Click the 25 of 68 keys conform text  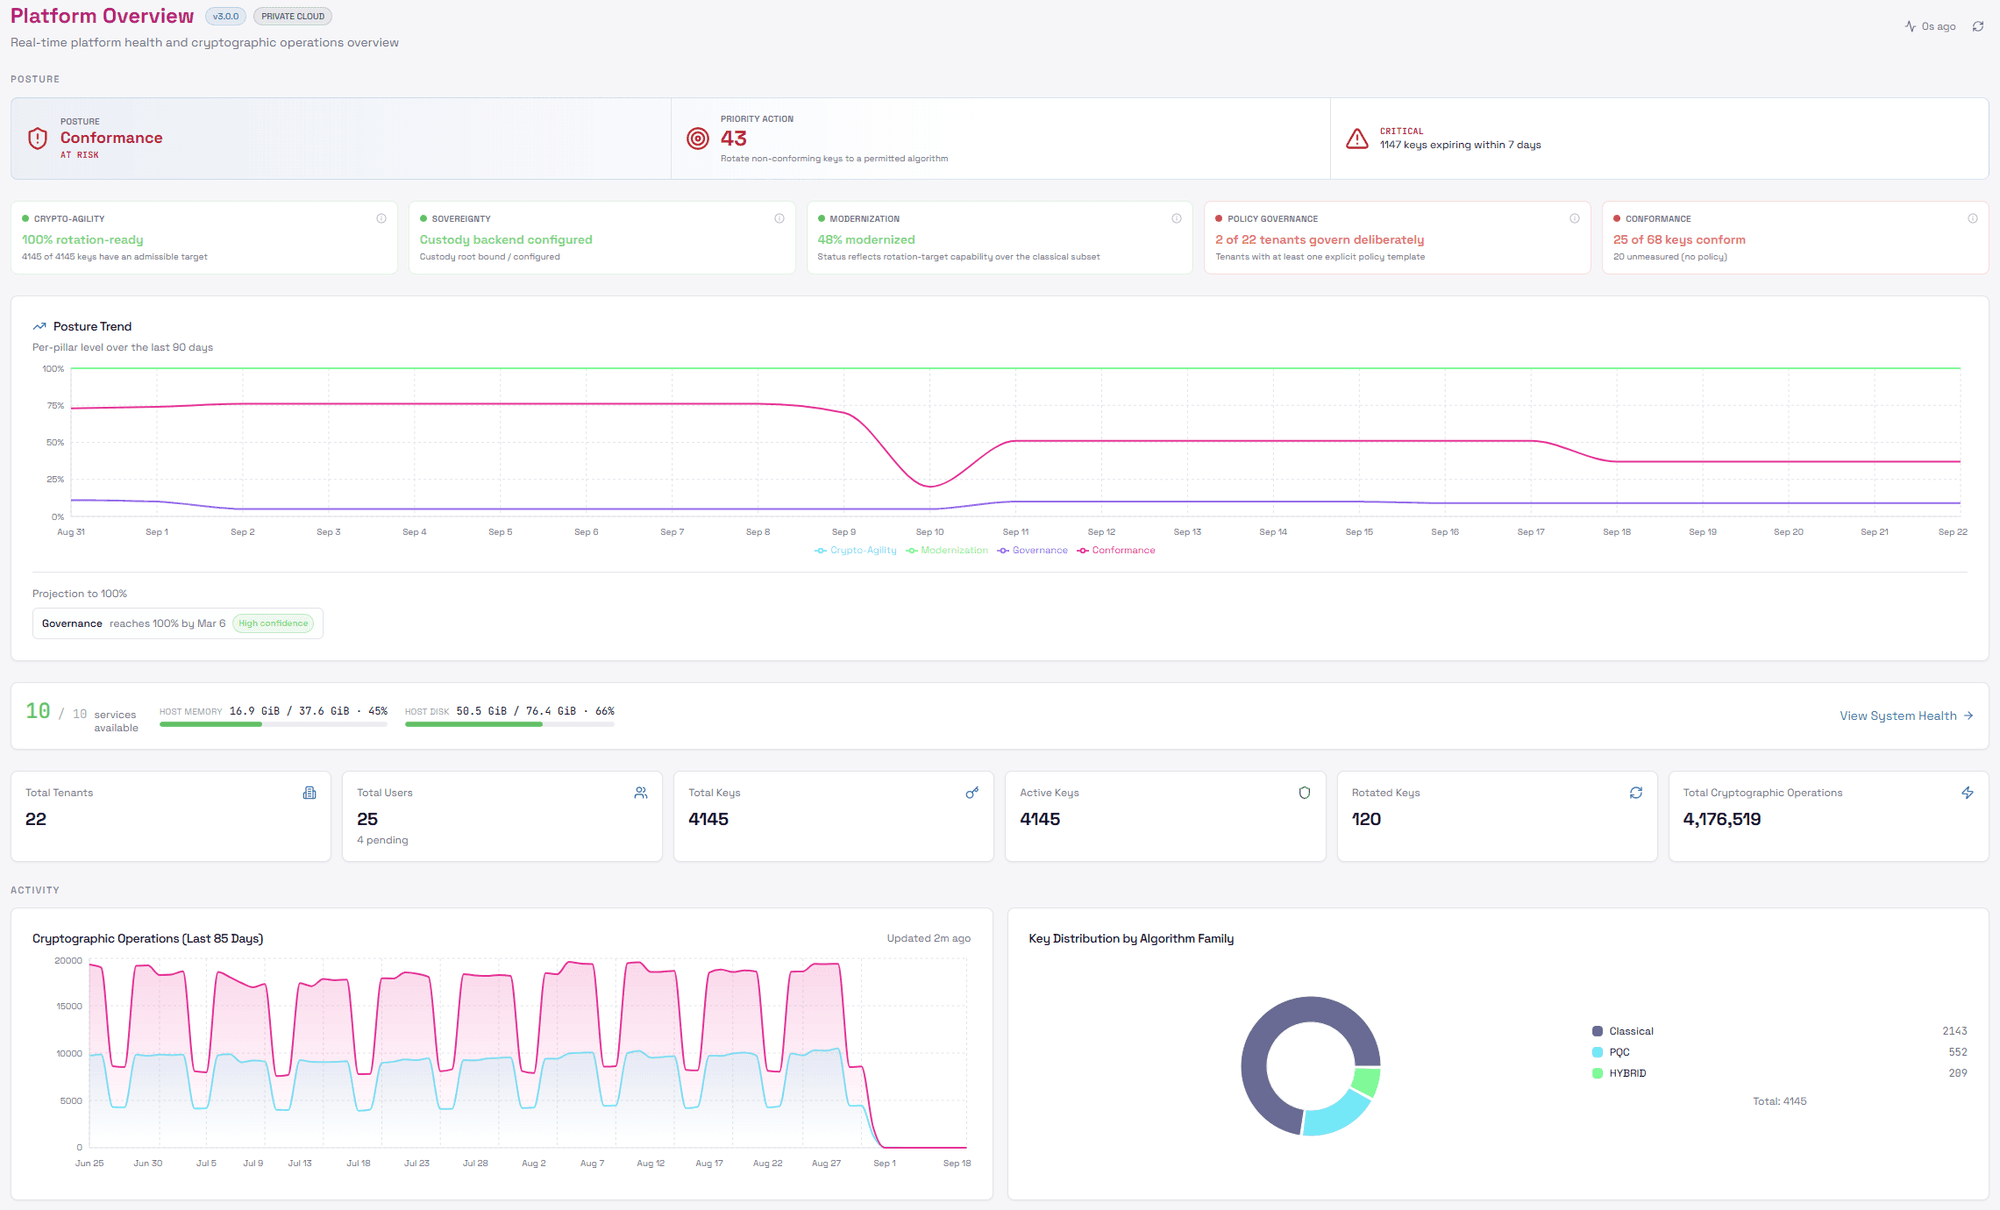1679,240
